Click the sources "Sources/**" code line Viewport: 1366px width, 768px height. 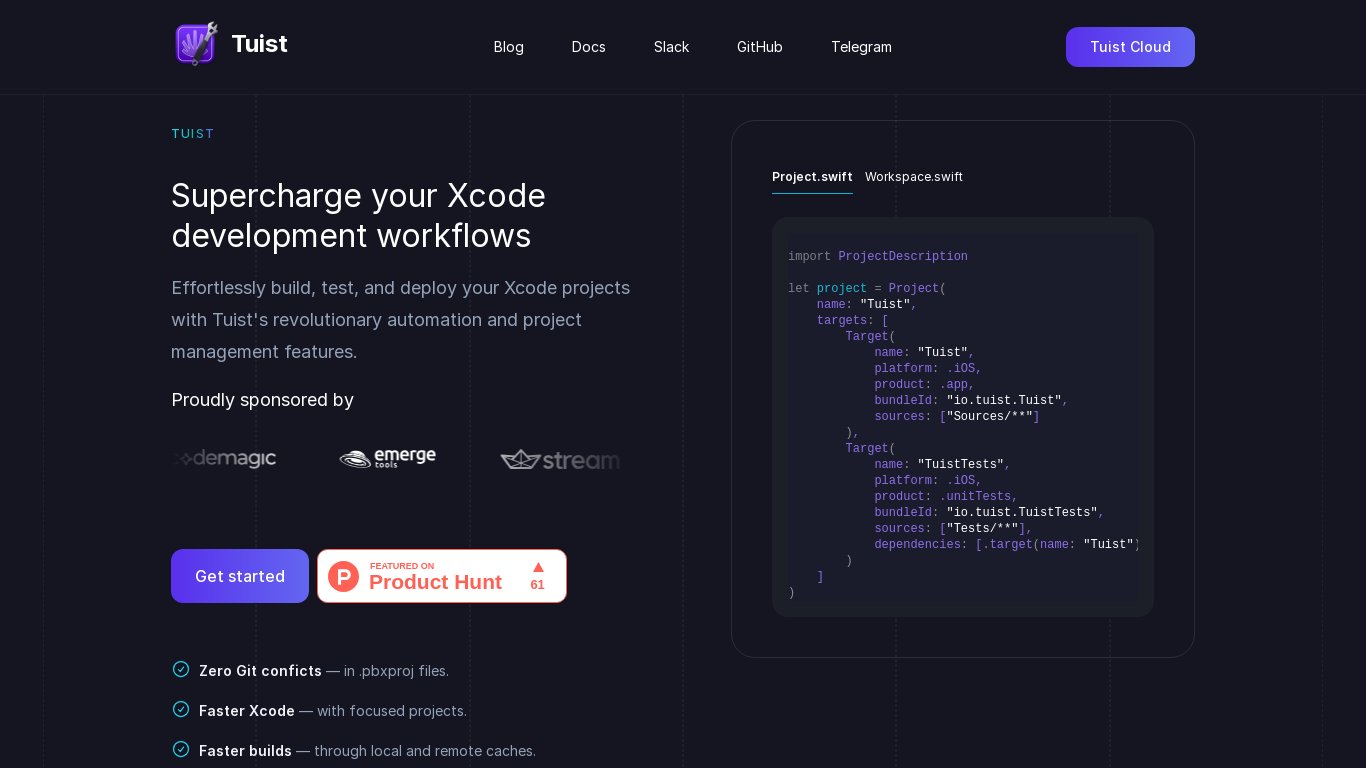point(957,417)
